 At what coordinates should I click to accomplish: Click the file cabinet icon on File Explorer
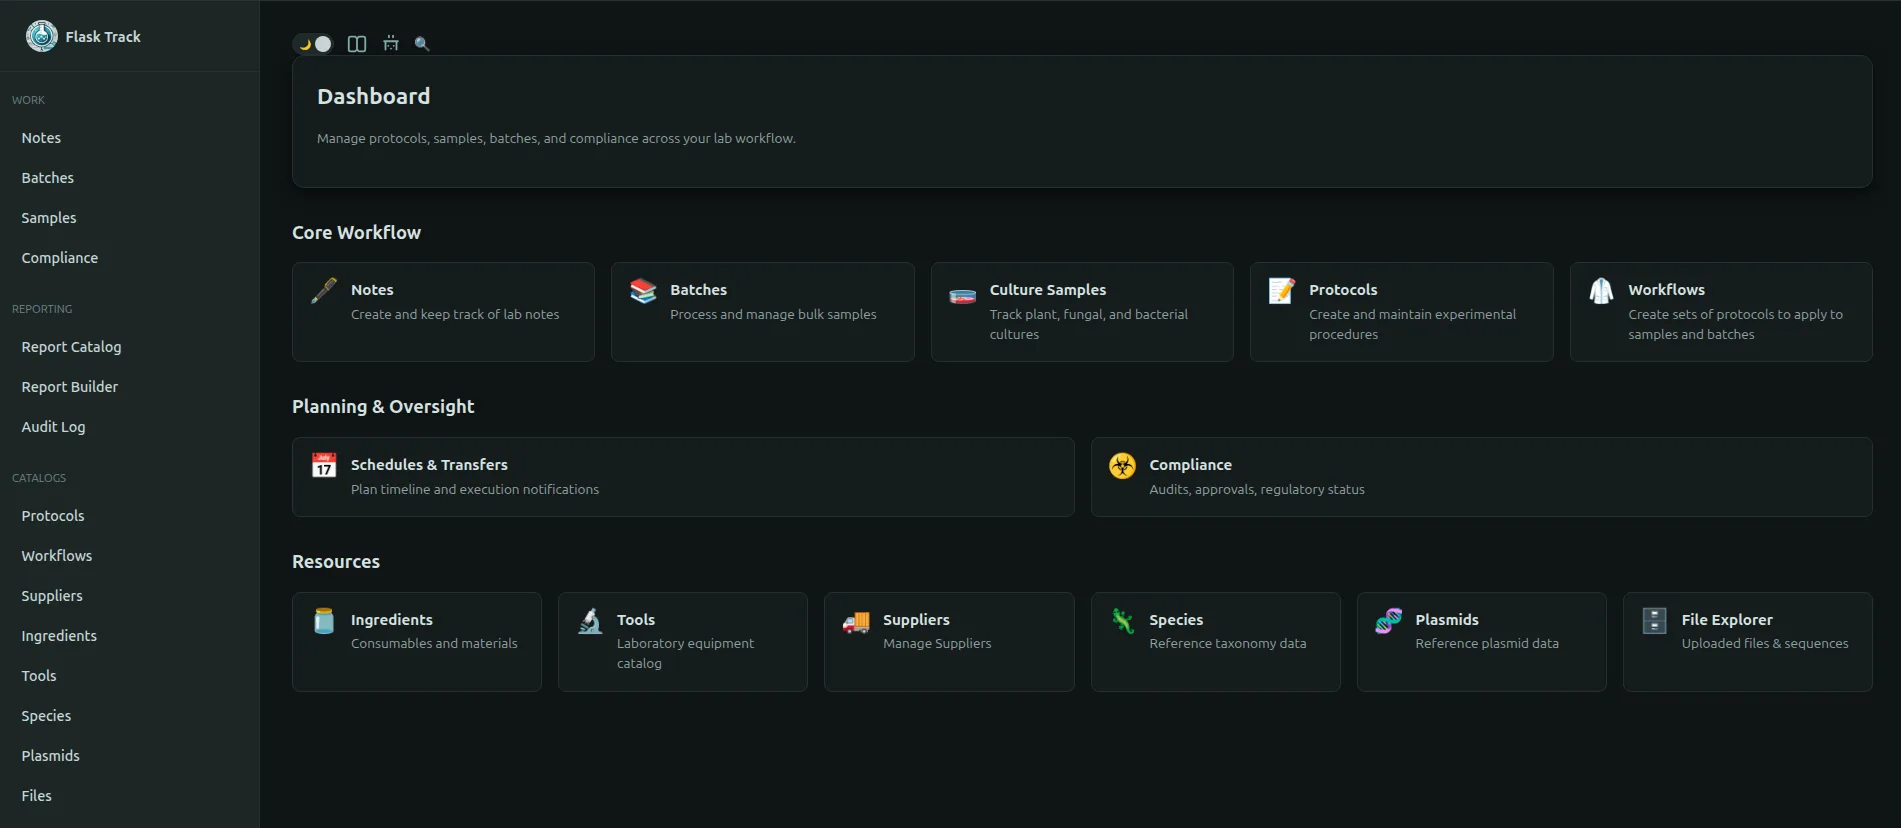pyautogui.click(x=1655, y=621)
